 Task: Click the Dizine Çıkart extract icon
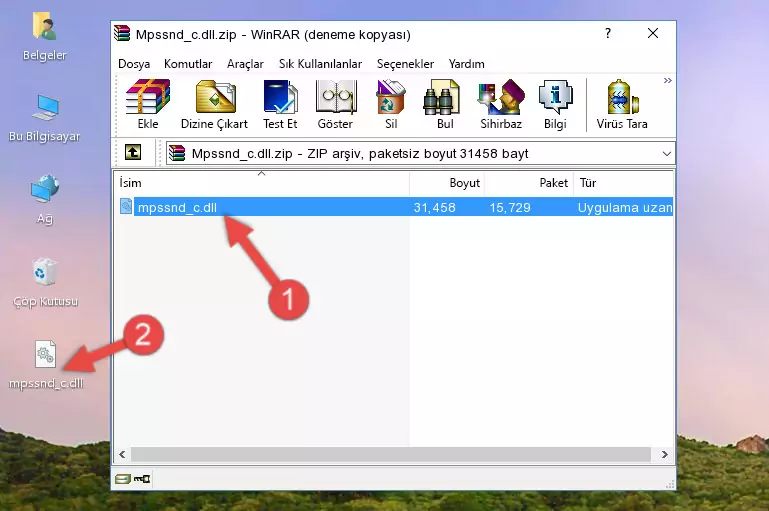pyautogui.click(x=214, y=104)
